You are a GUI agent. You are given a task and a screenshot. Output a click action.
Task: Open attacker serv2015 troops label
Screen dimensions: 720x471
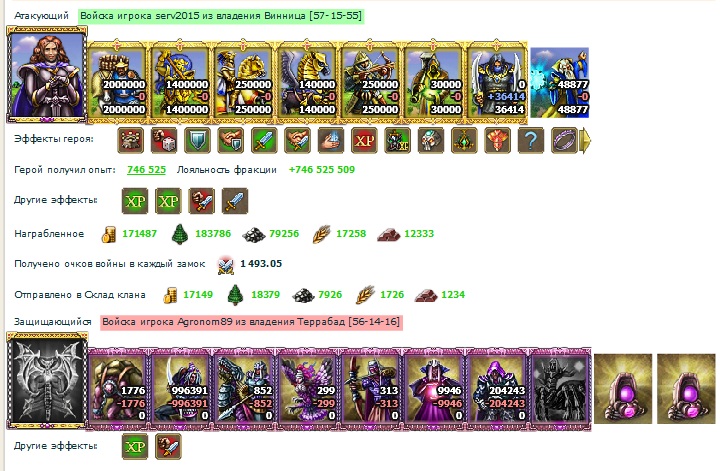(x=221, y=16)
